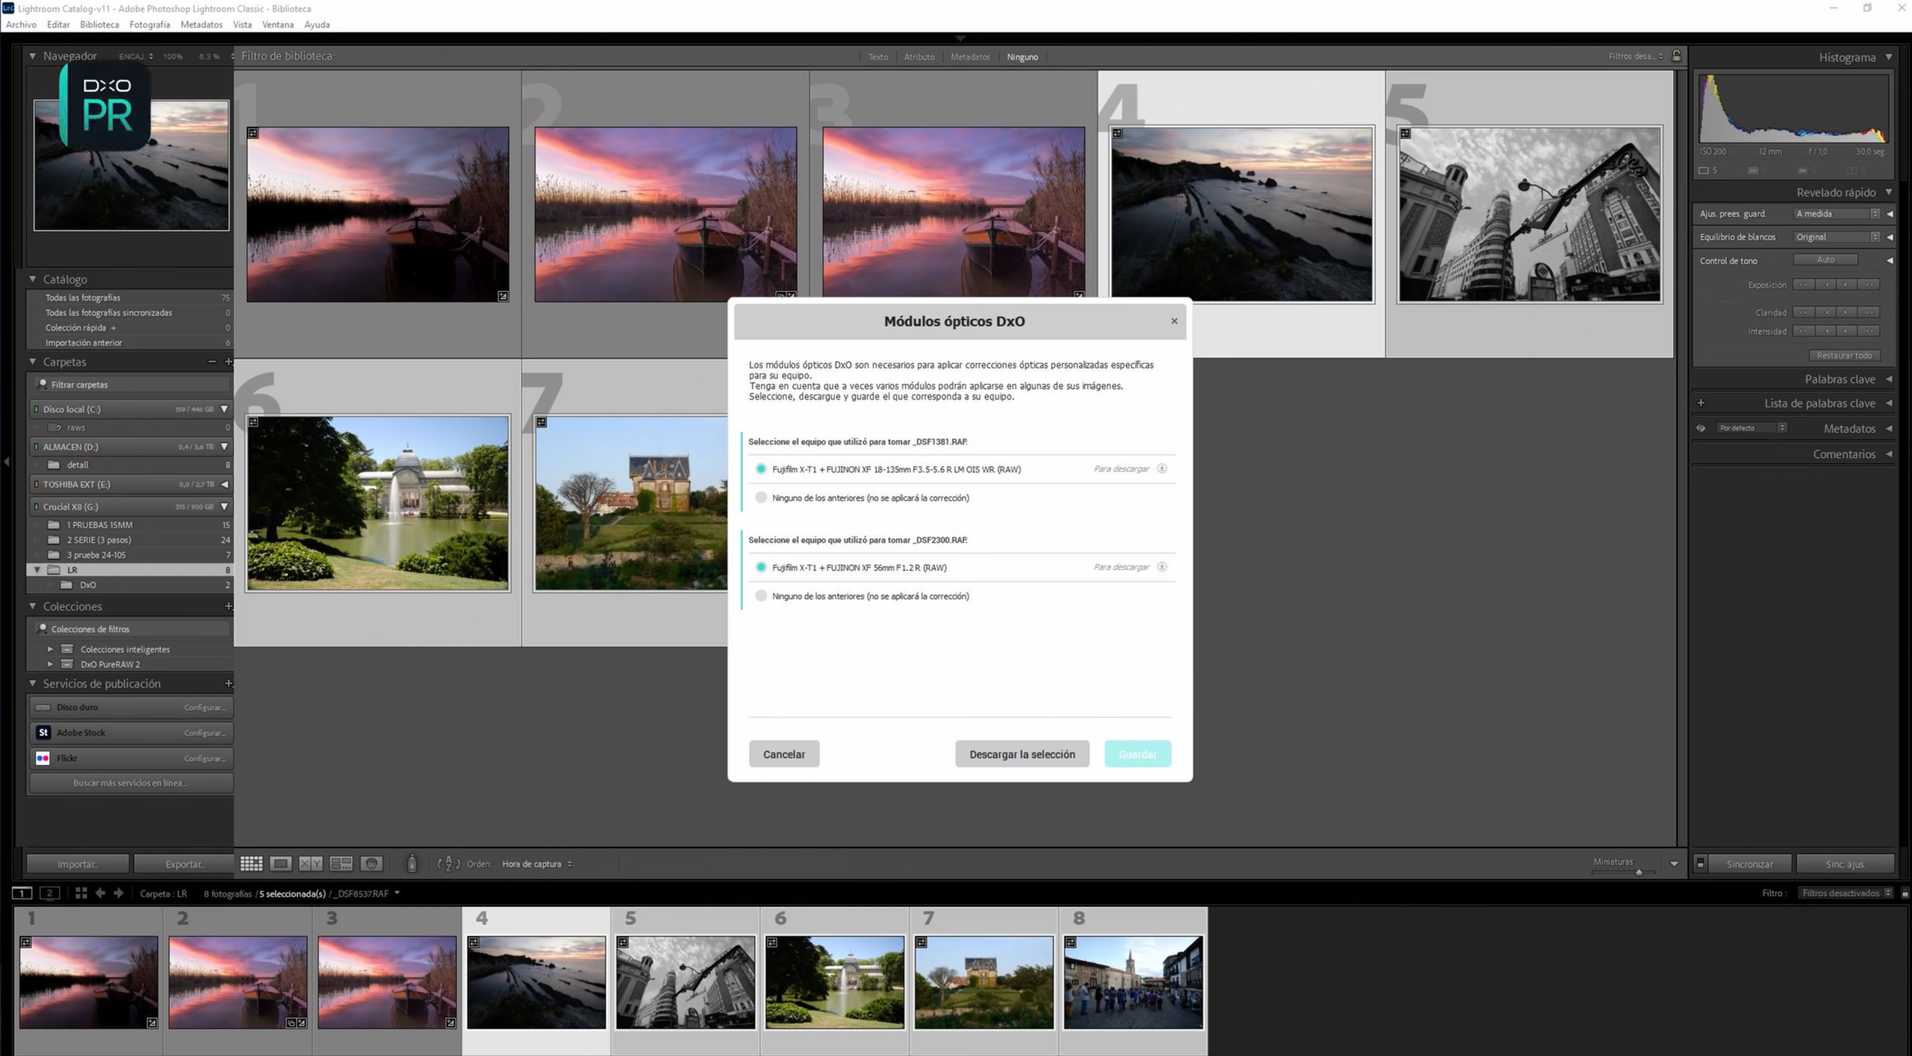Click Cancelar in DxO dialog

pyautogui.click(x=784, y=754)
